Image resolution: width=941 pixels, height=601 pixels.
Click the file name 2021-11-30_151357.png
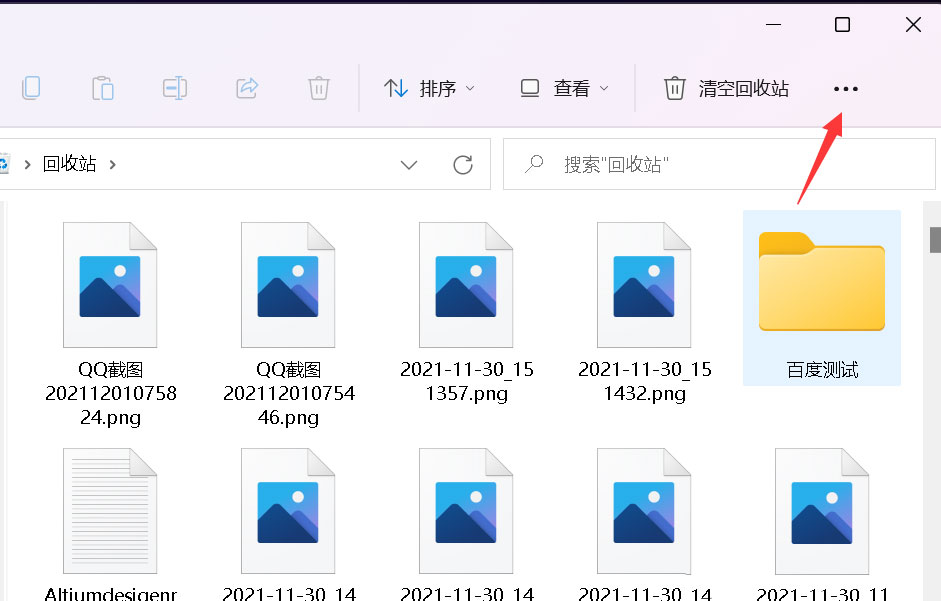tap(467, 381)
